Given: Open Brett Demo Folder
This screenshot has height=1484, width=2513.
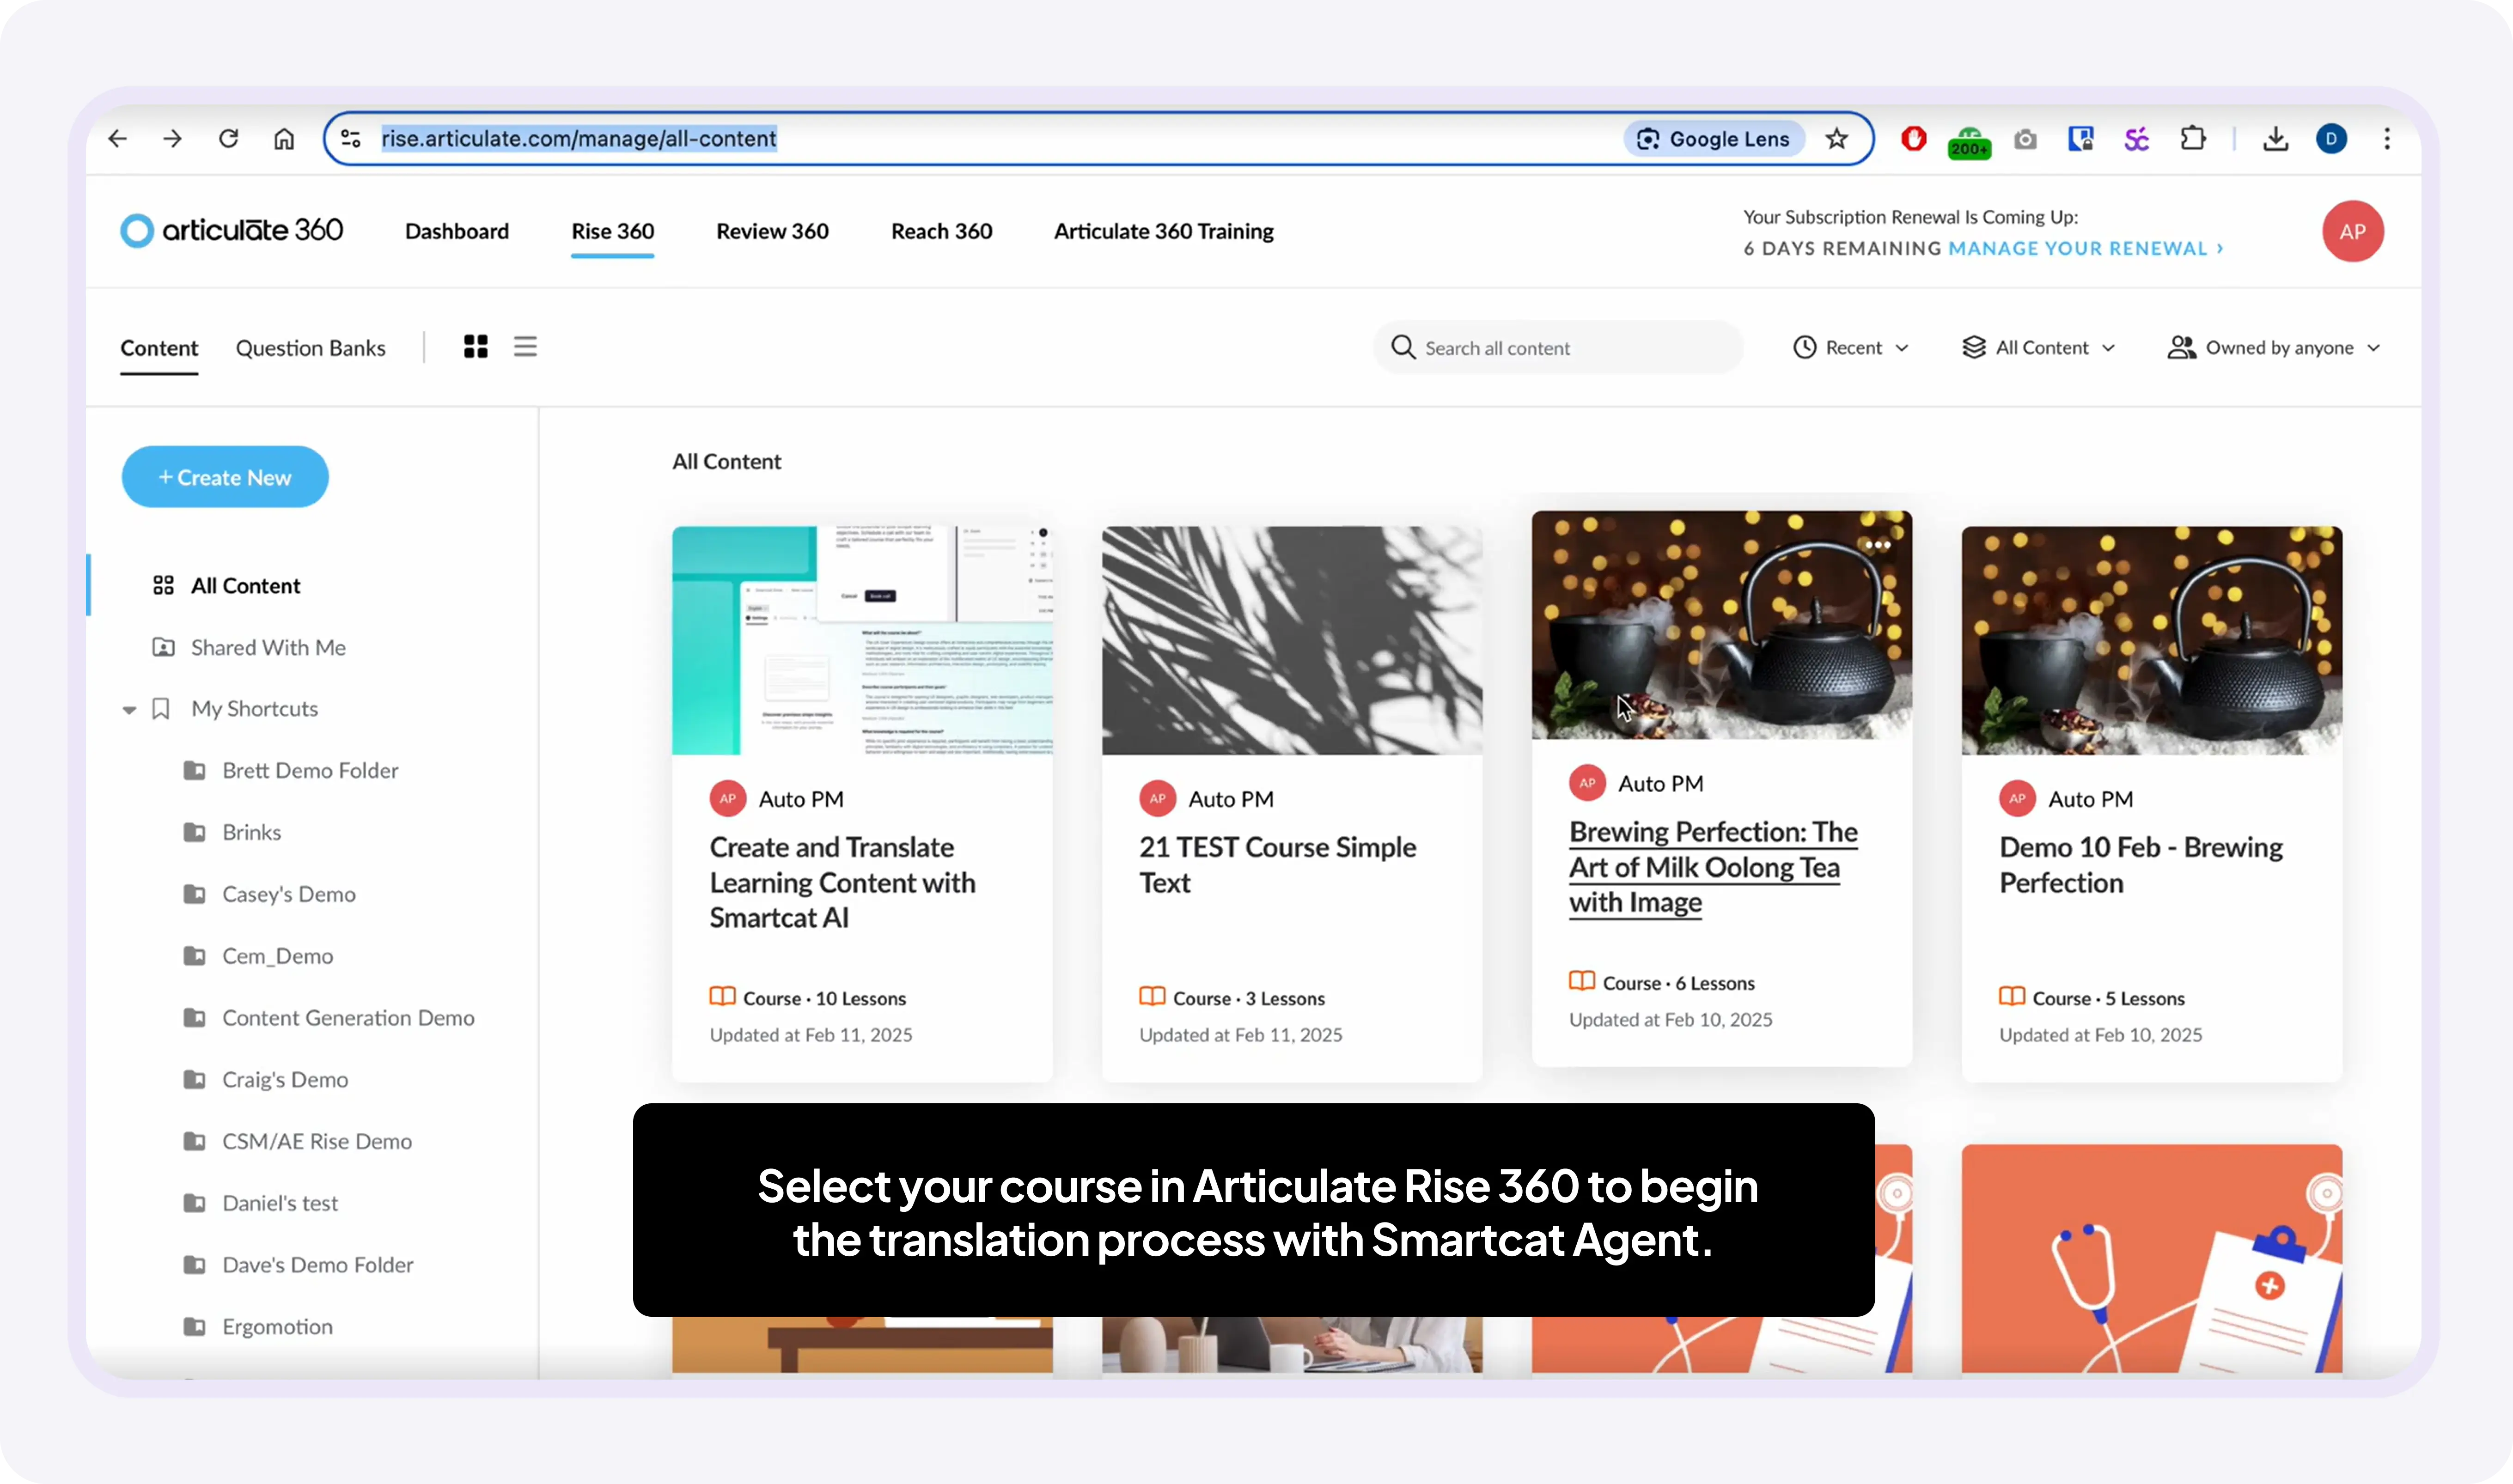Looking at the screenshot, I should [x=310, y=771].
